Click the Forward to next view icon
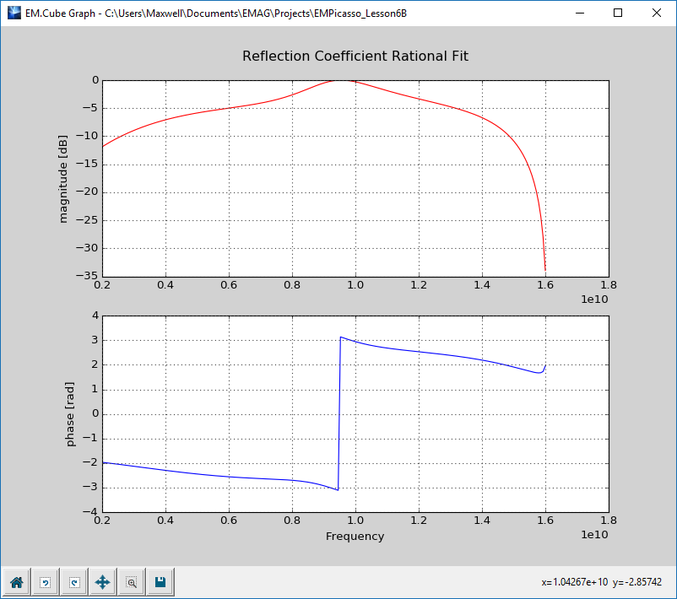 point(74,582)
